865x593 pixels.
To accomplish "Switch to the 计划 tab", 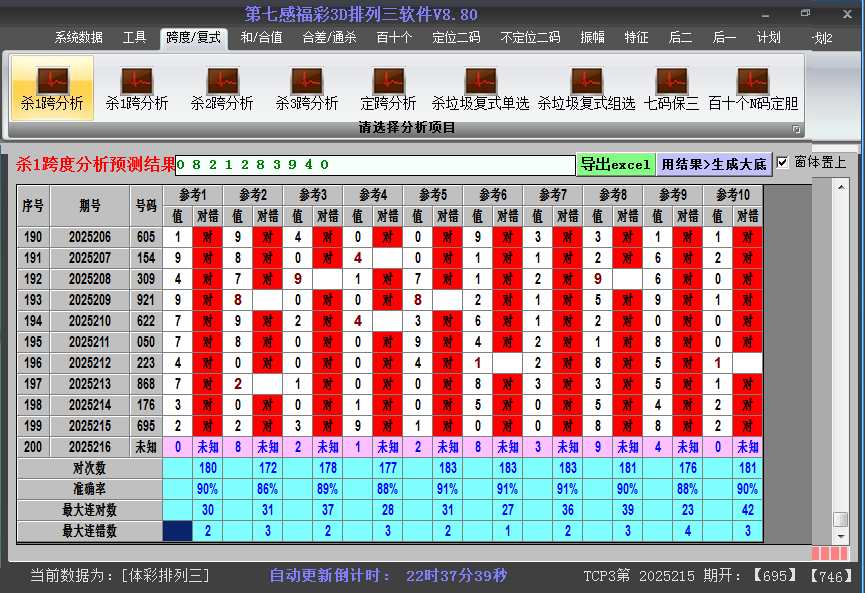I will (768, 38).
